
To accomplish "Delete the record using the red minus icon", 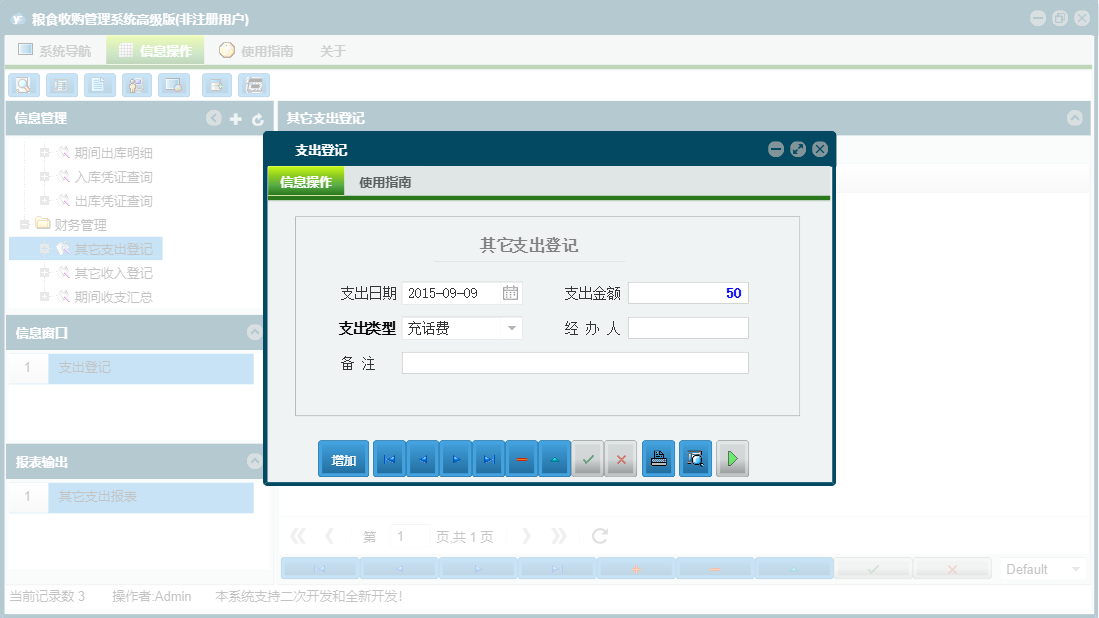I will pos(522,458).
